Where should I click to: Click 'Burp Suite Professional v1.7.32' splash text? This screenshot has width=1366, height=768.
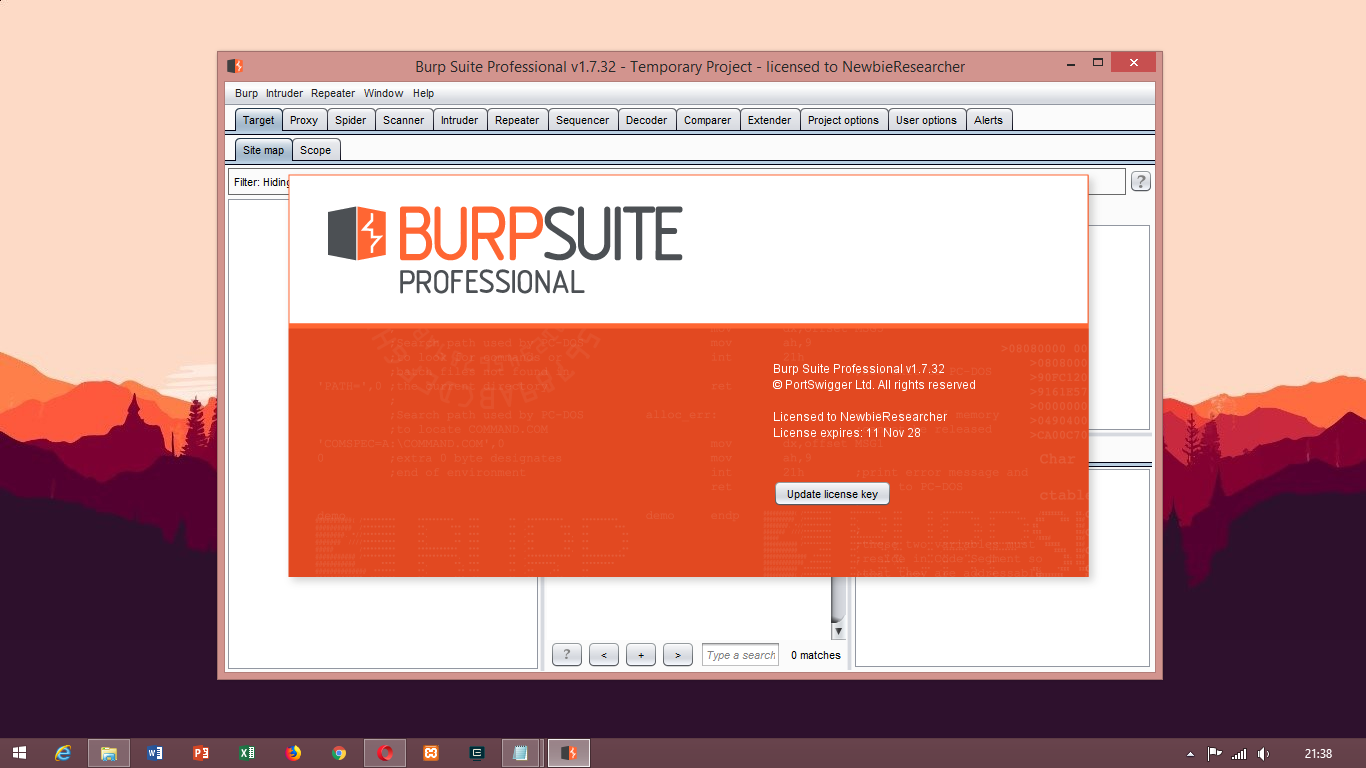(859, 369)
